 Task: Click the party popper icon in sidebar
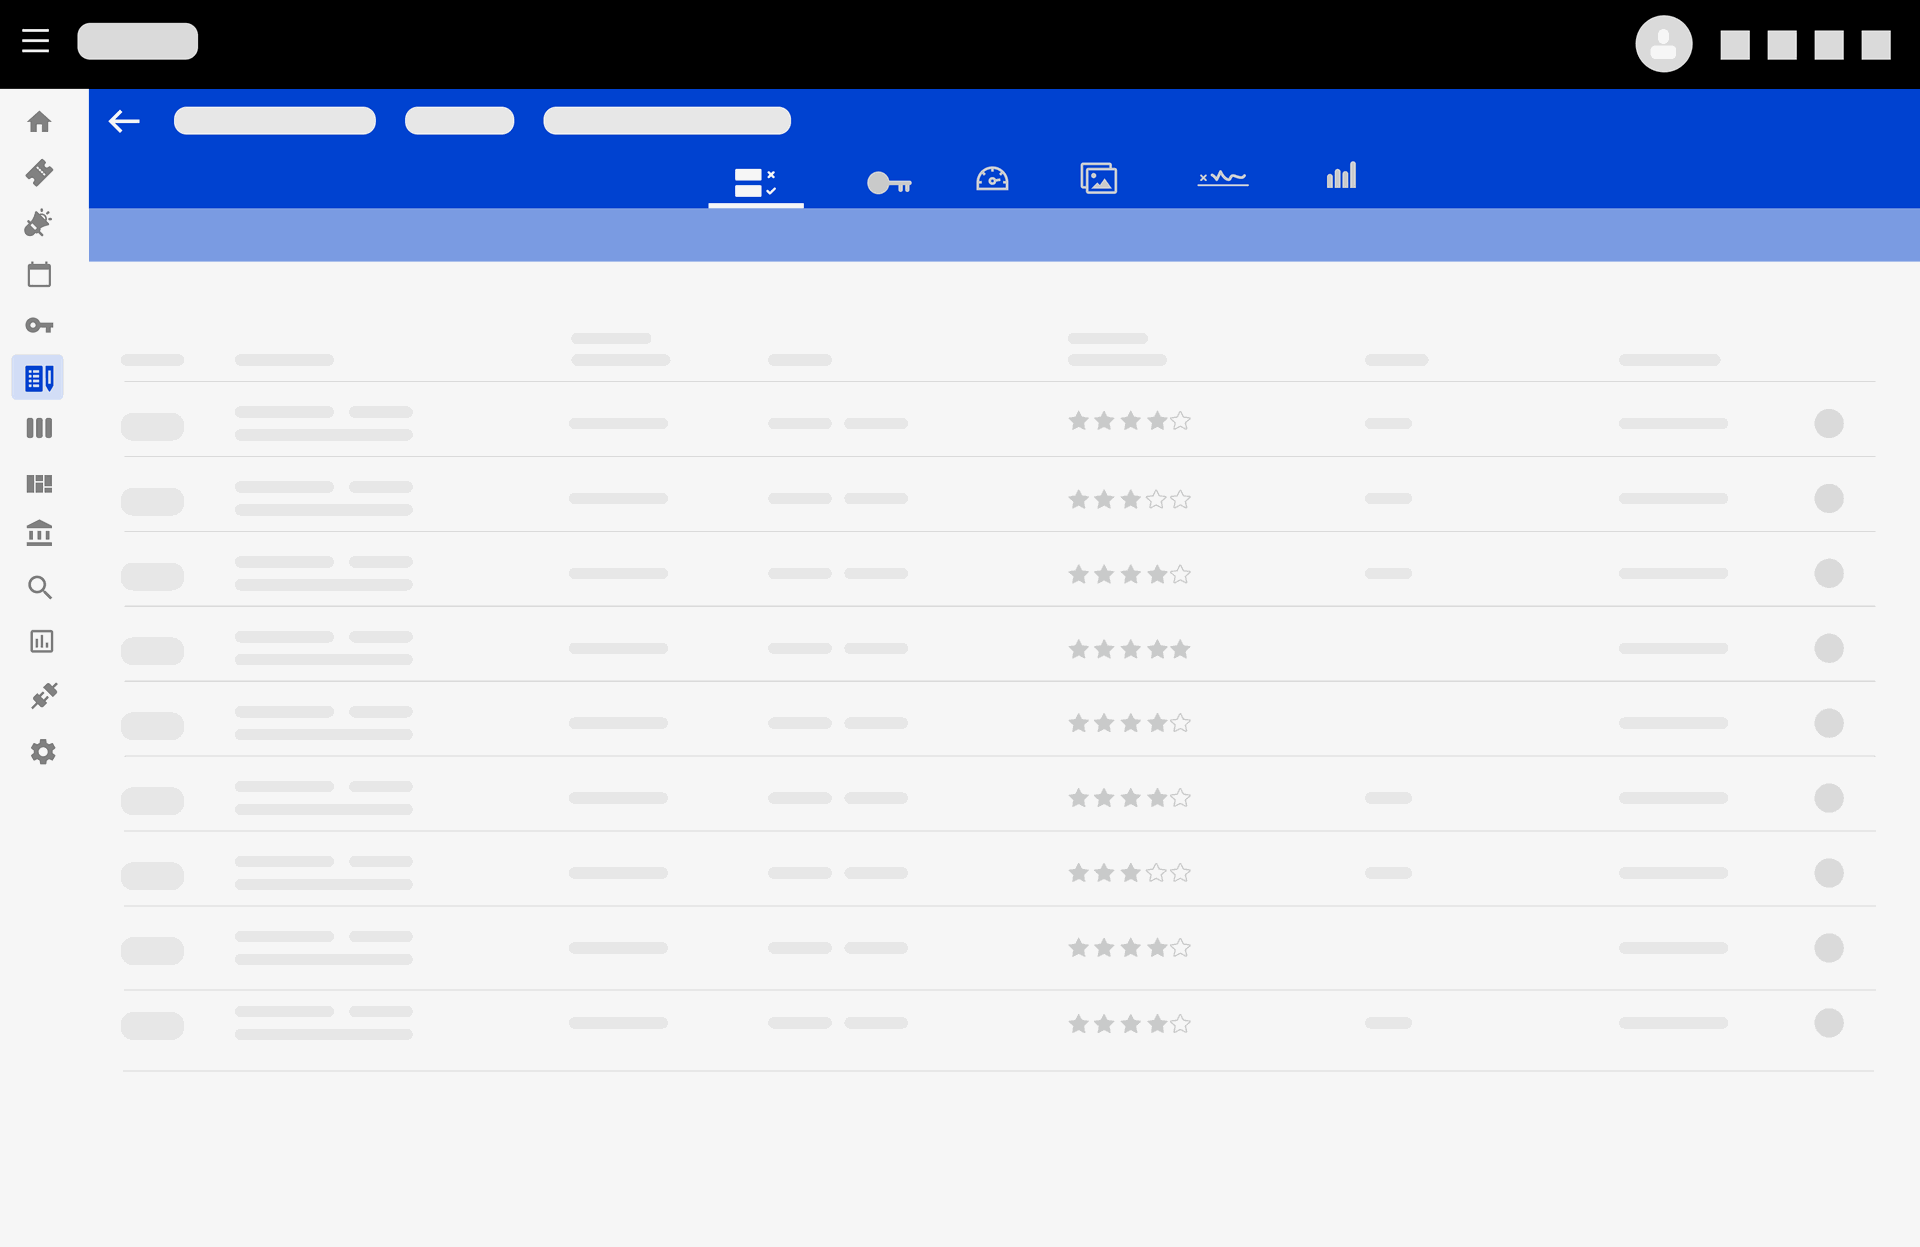click(38, 223)
